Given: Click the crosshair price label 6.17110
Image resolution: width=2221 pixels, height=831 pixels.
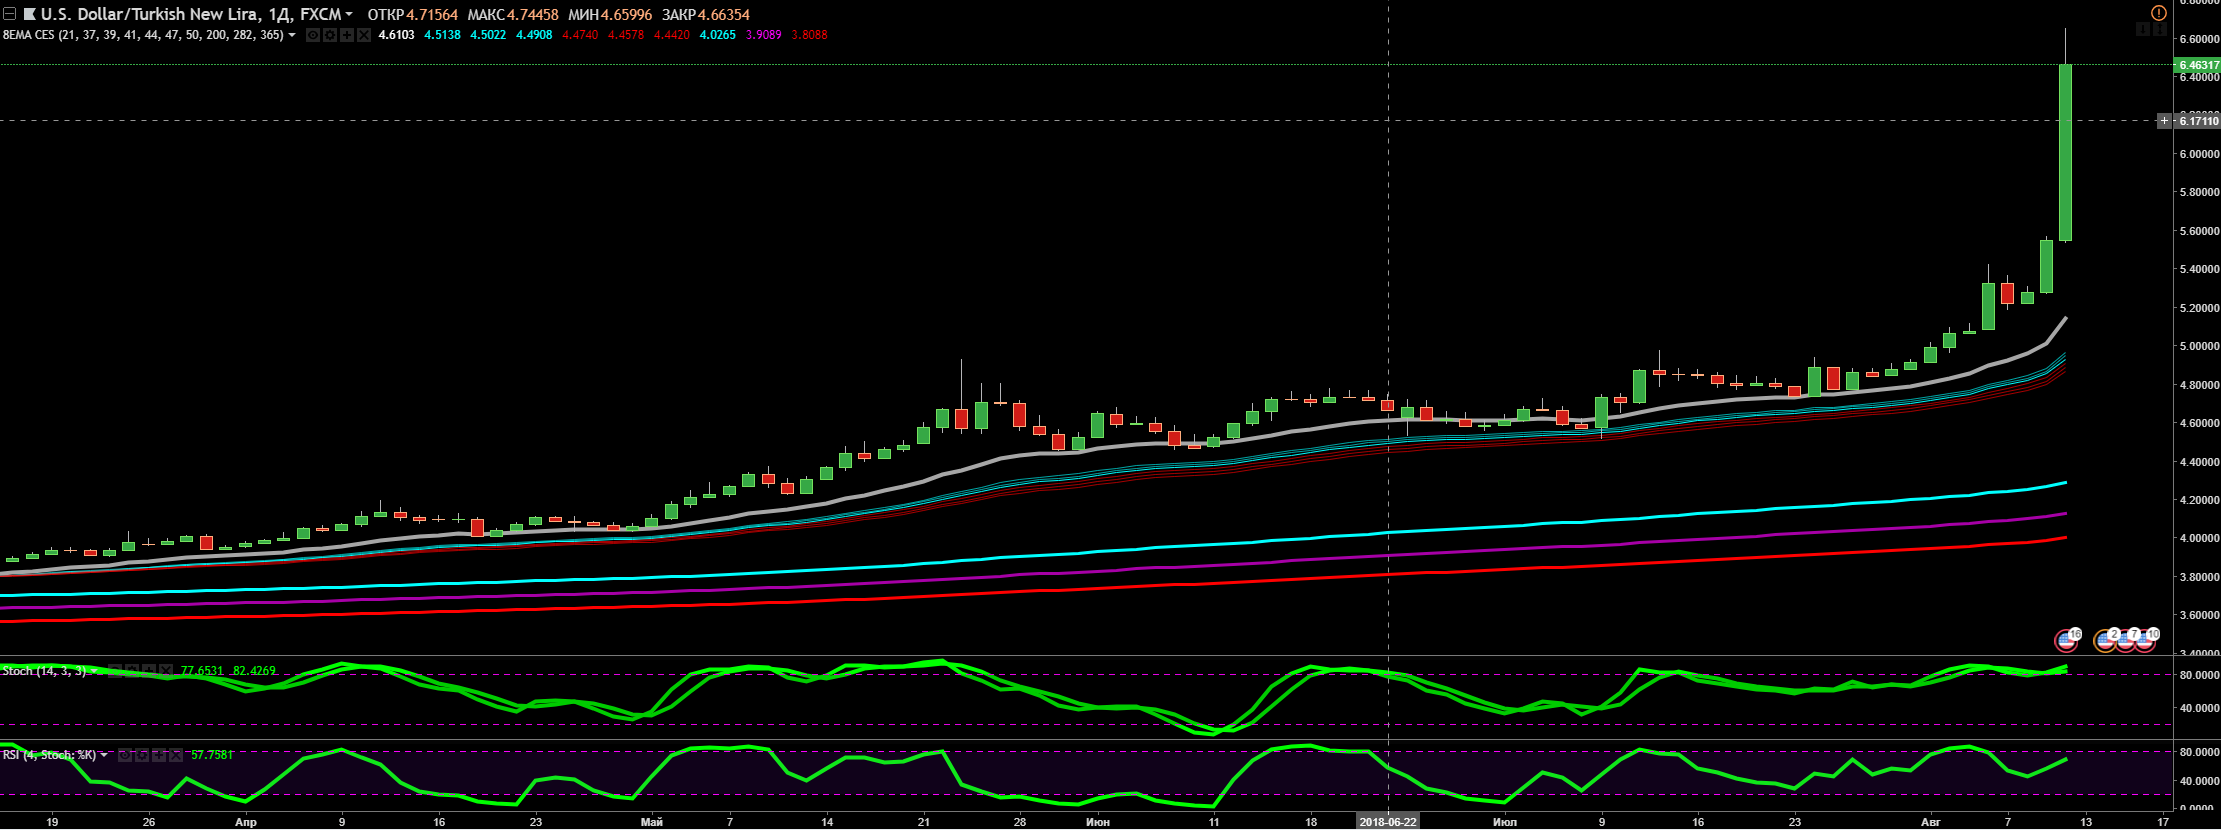Looking at the screenshot, I should click(x=2198, y=121).
